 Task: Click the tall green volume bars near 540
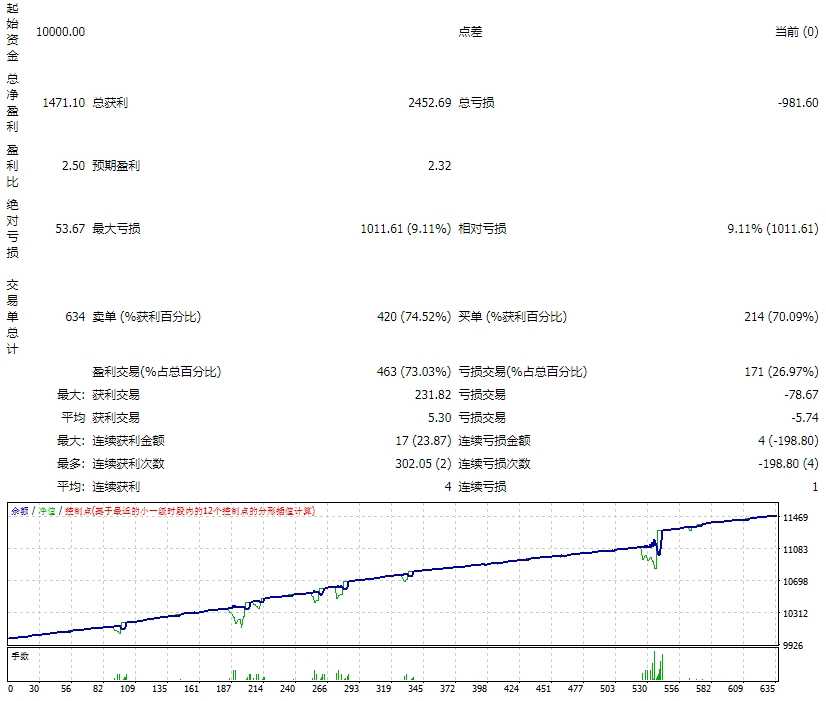pyautogui.click(x=656, y=665)
